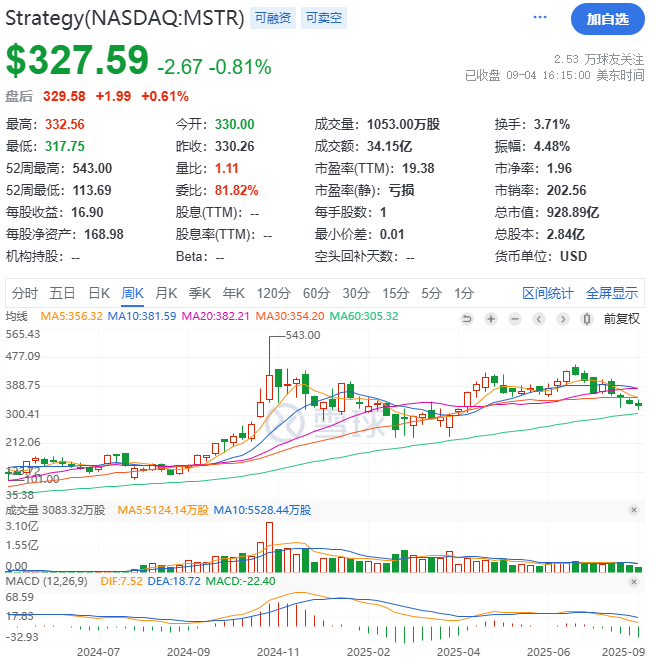Click the MA5:5124.14万股 volume average
Viewport: 656px width, 664px height.
[163, 510]
